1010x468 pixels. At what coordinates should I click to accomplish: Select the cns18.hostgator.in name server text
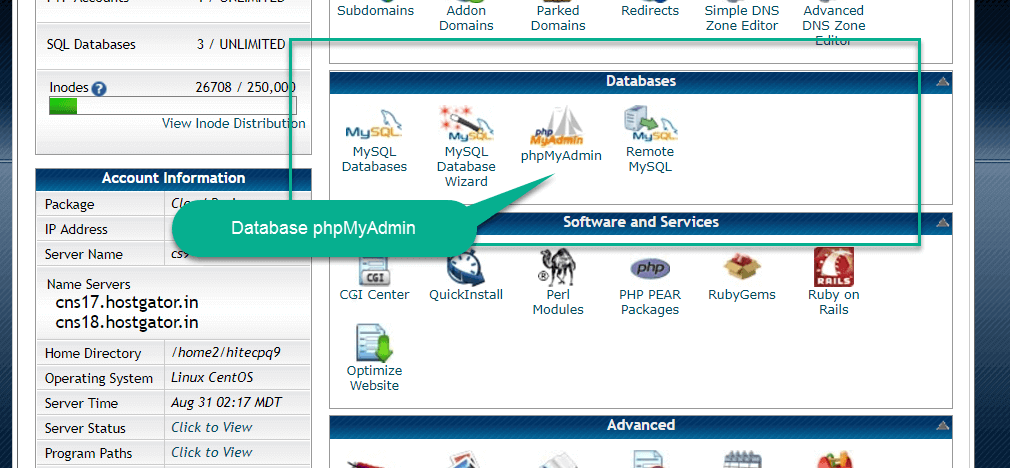click(127, 323)
